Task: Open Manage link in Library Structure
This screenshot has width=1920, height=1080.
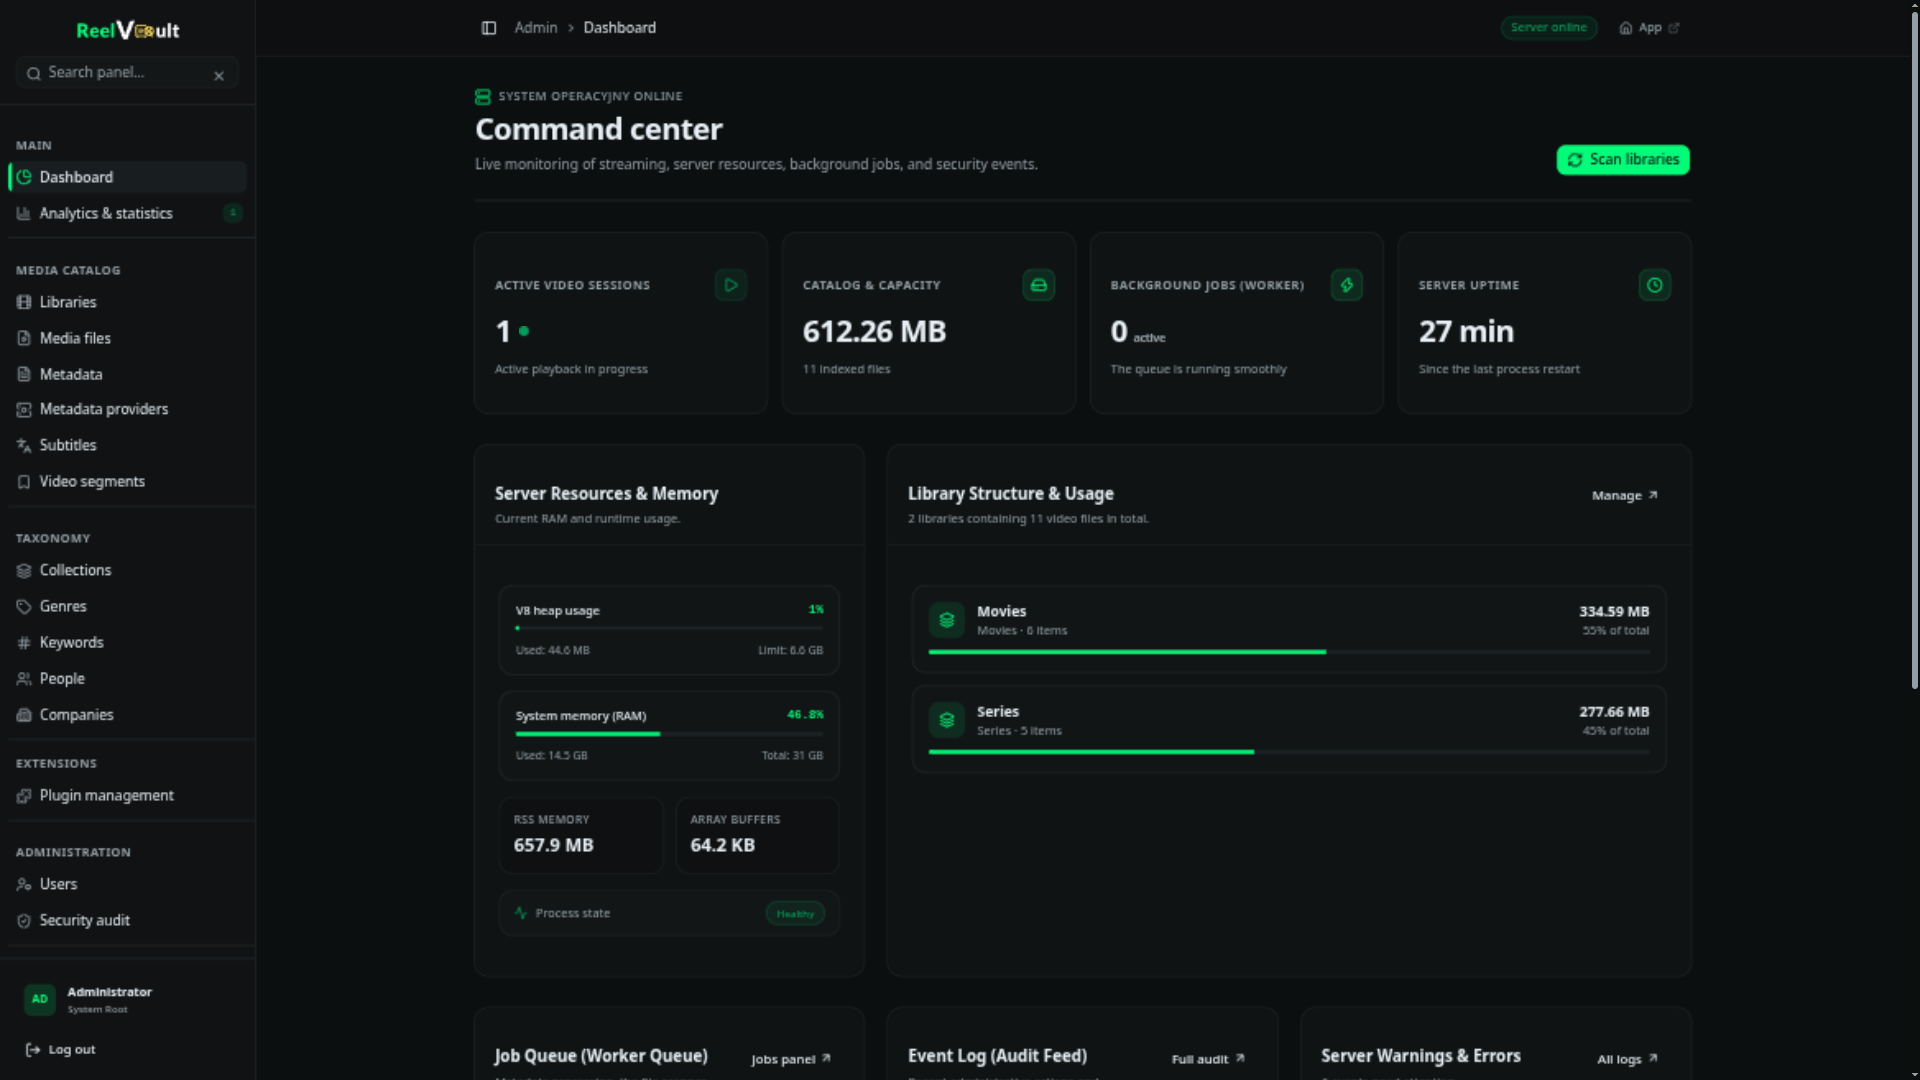Action: coord(1625,495)
